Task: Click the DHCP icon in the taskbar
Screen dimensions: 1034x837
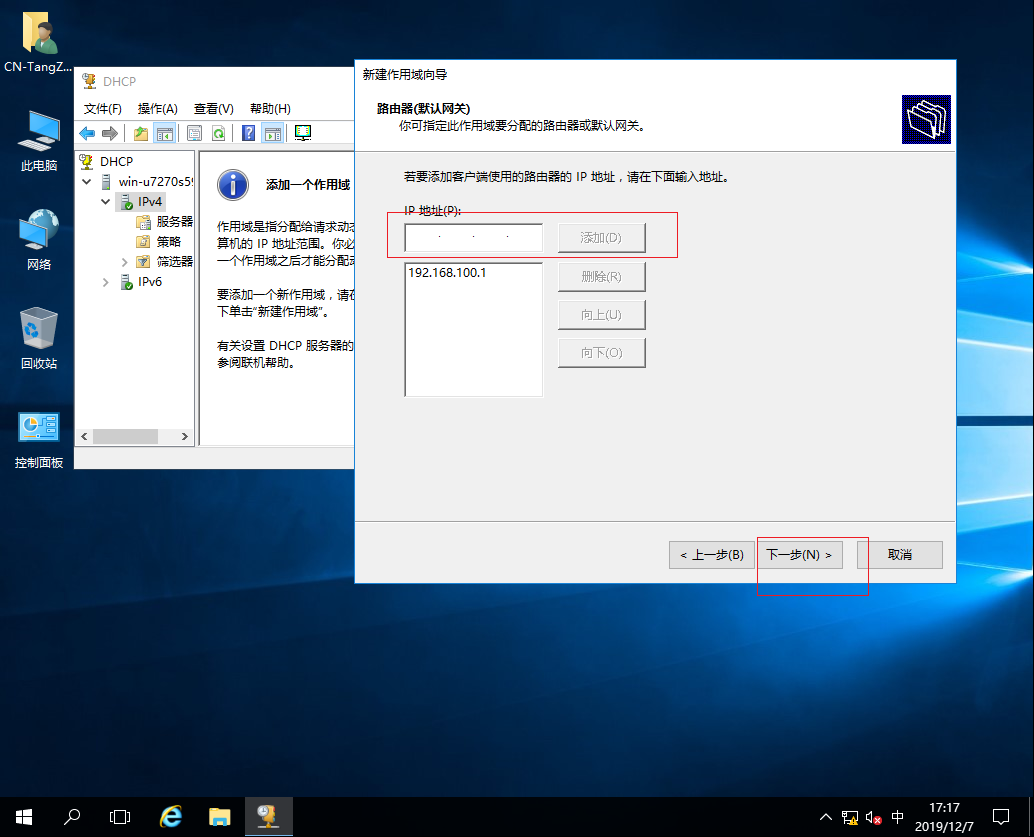Action: click(x=268, y=817)
